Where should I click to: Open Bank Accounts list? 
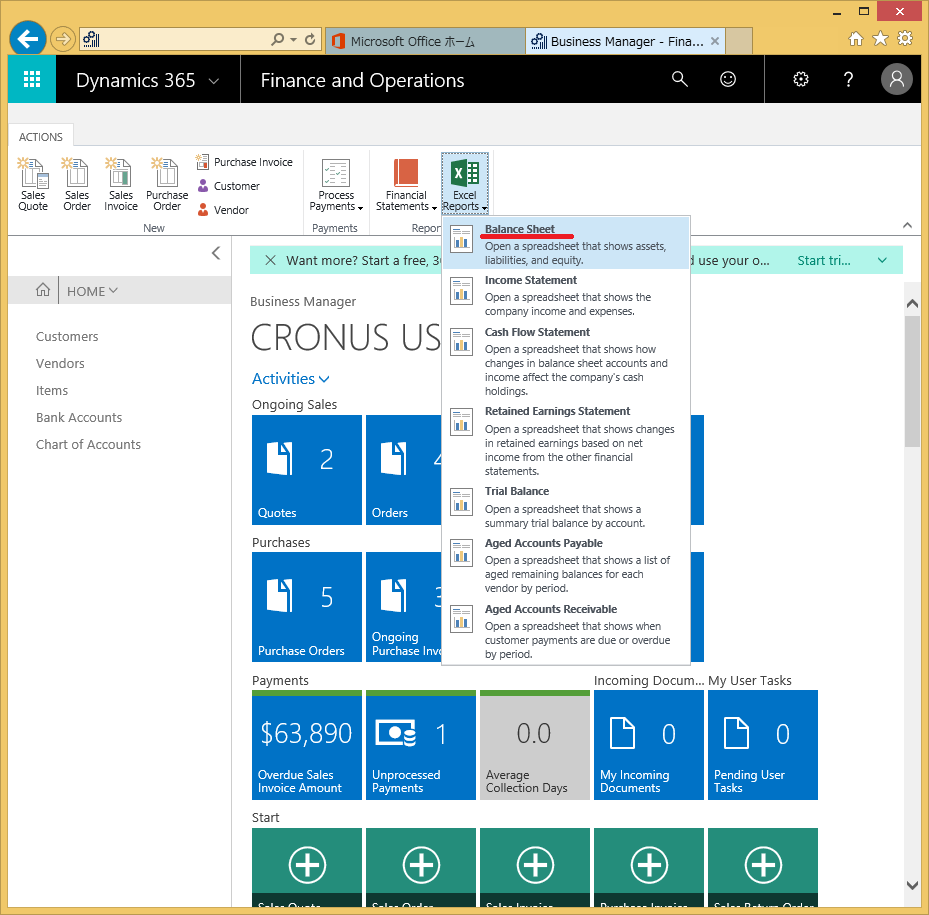(79, 417)
